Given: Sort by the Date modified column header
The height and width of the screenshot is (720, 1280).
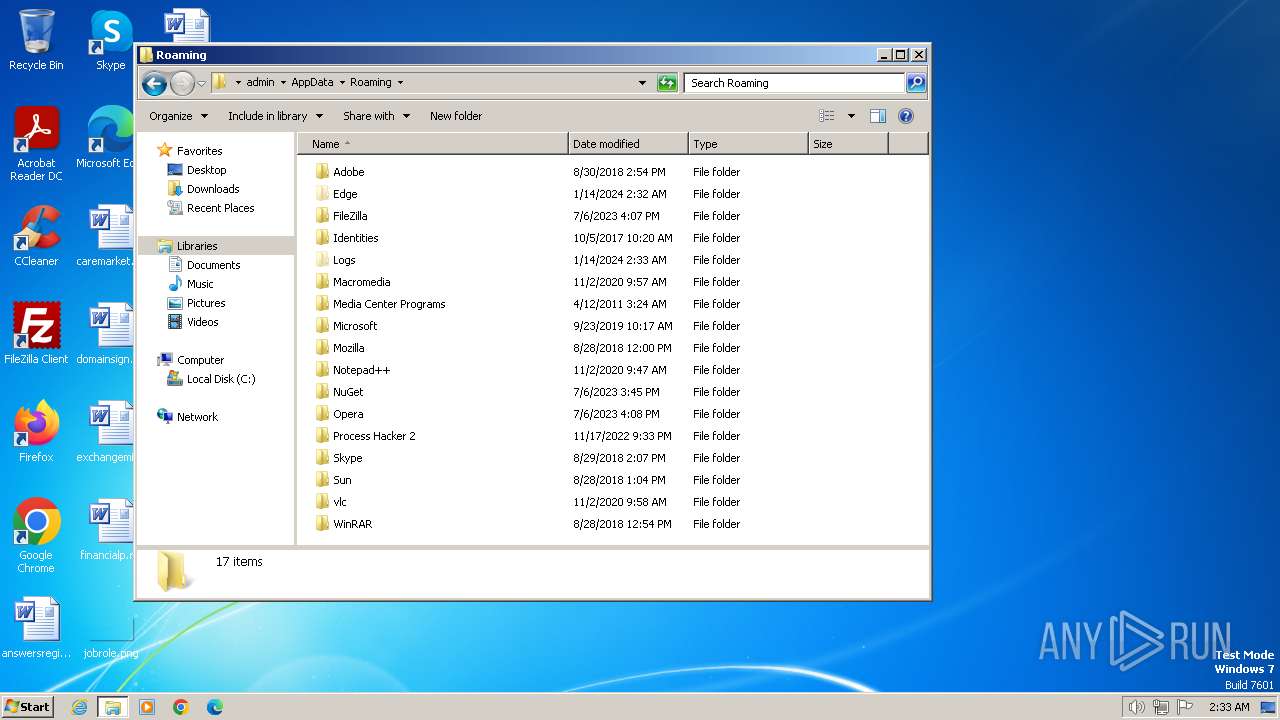Looking at the screenshot, I should (628, 144).
